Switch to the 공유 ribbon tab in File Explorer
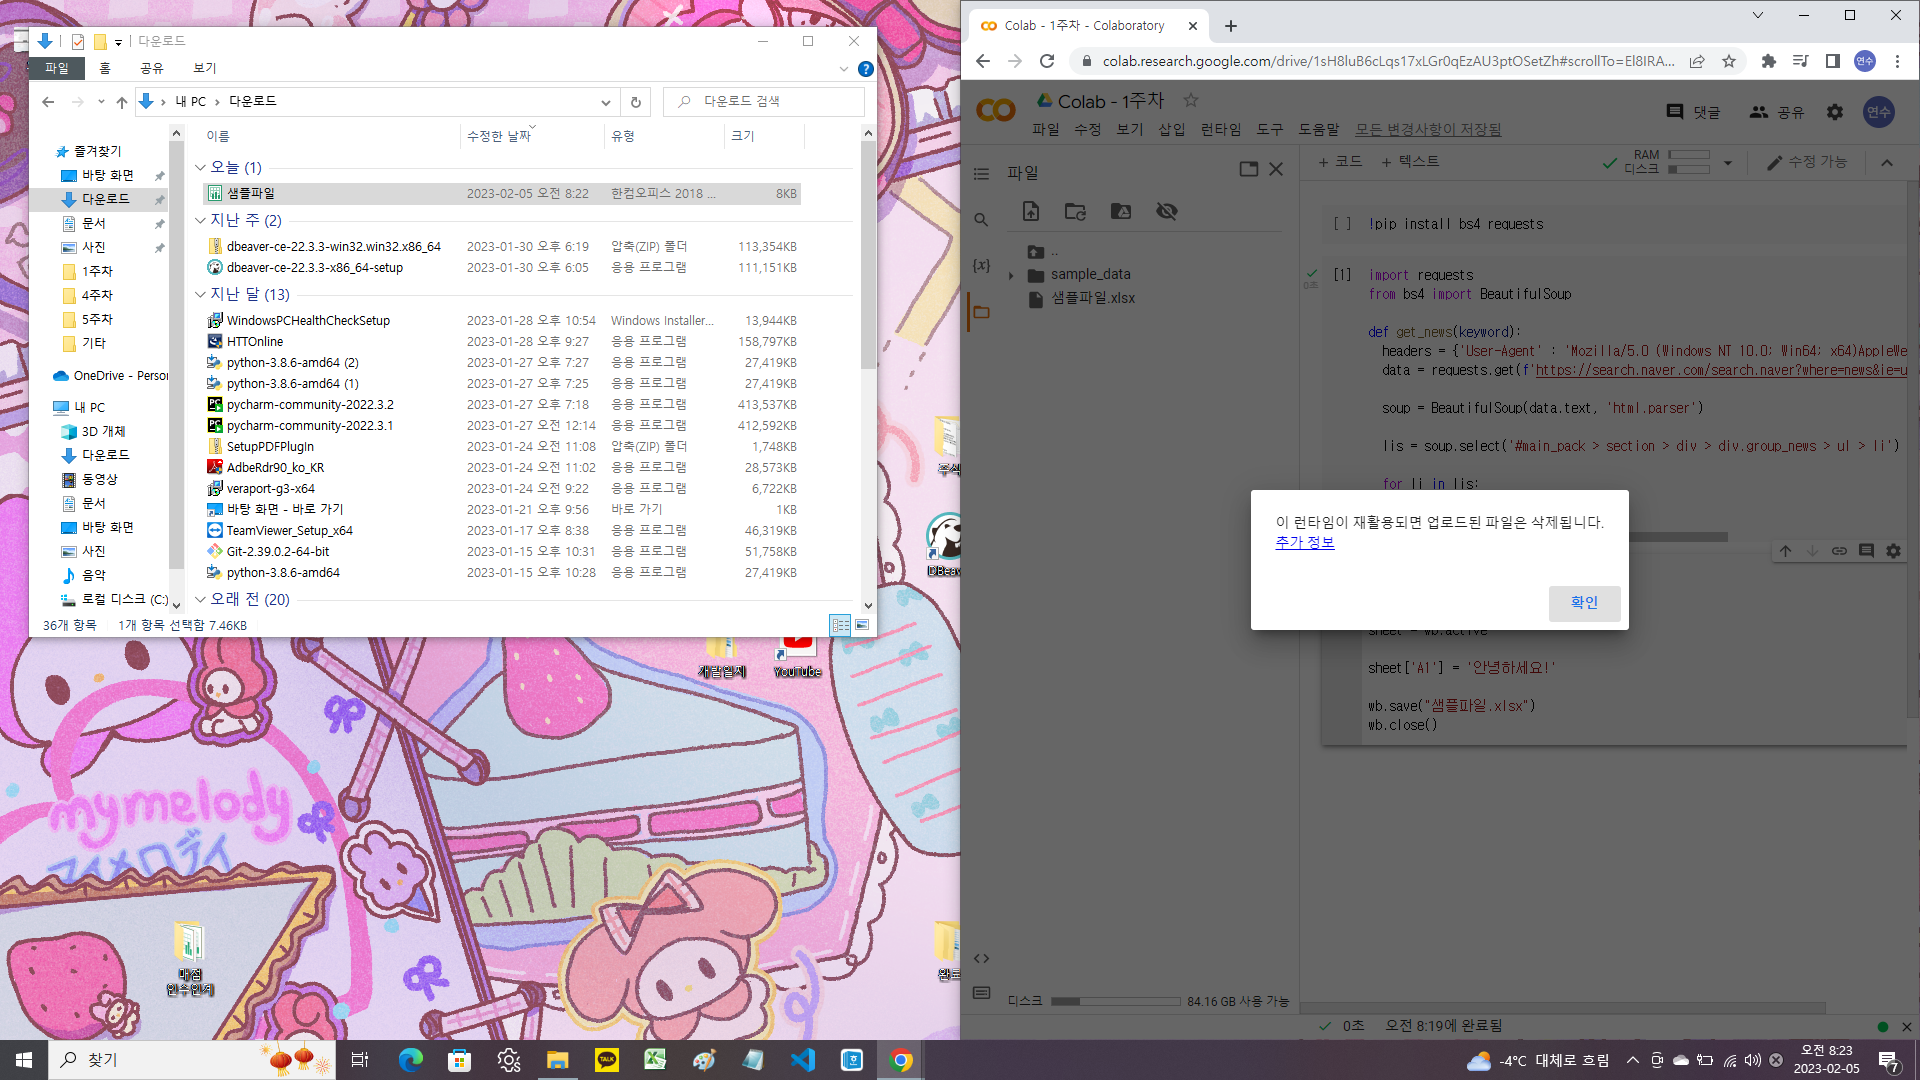 click(x=151, y=68)
